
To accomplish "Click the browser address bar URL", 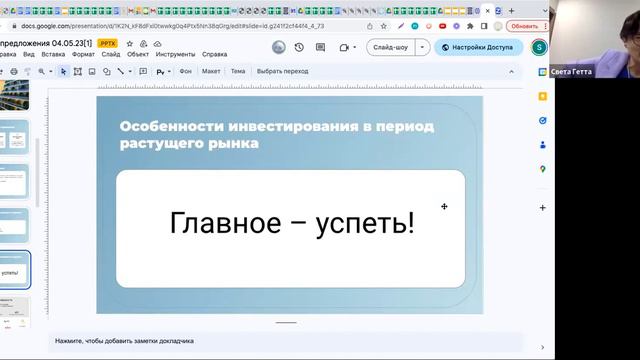I will (173, 26).
